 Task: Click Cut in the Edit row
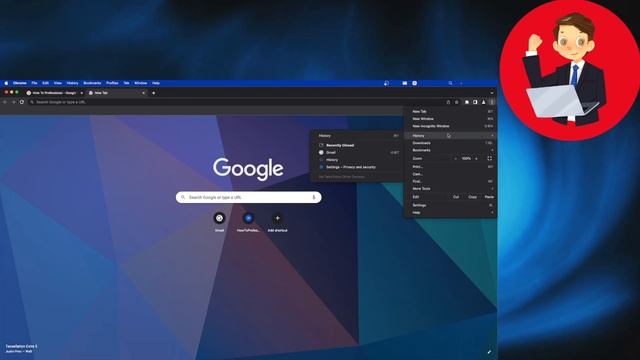[x=456, y=197]
